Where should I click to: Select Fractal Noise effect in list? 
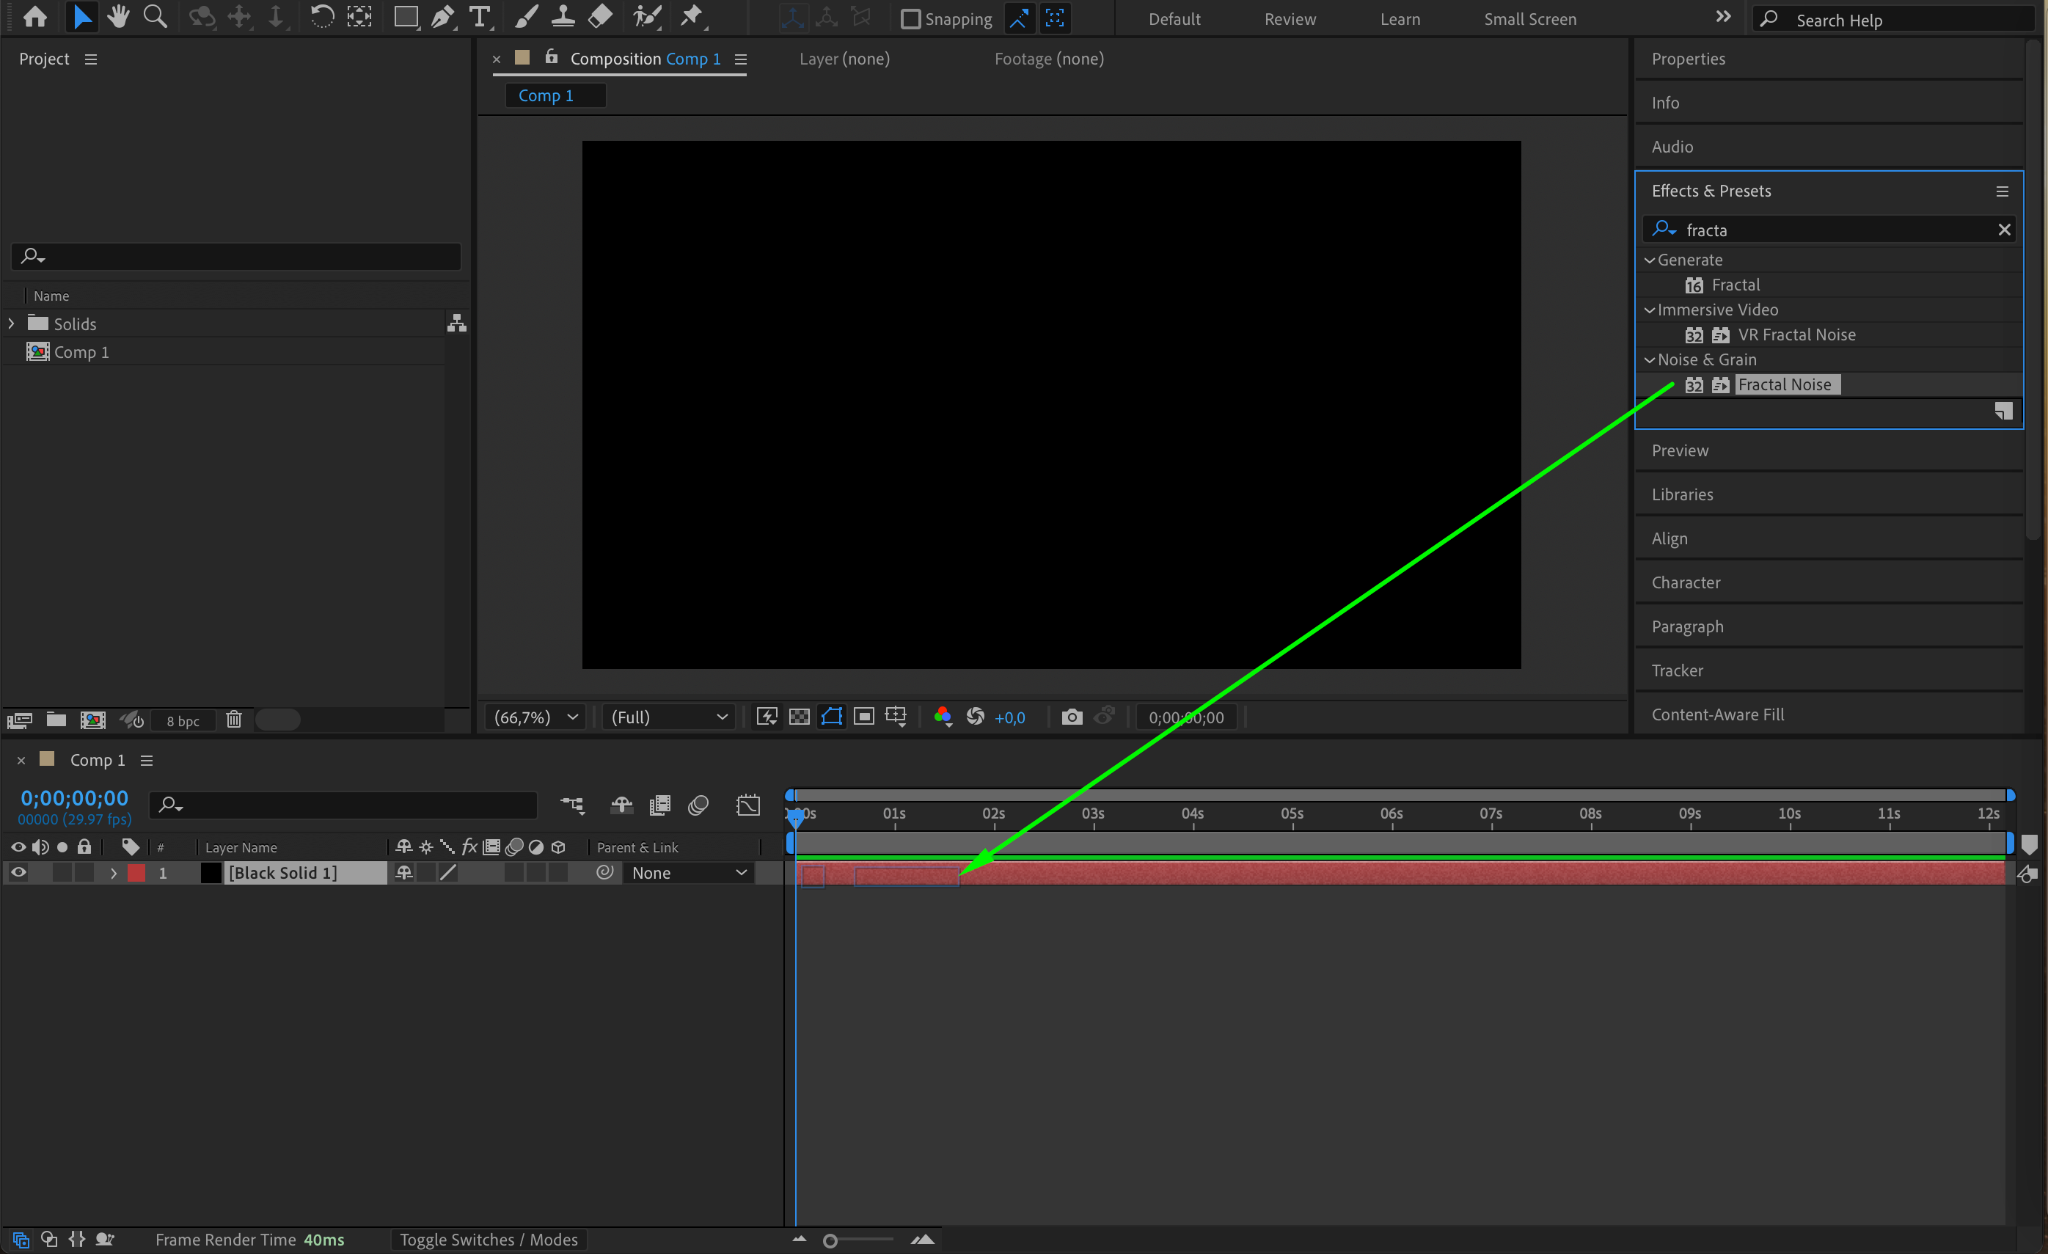point(1784,385)
